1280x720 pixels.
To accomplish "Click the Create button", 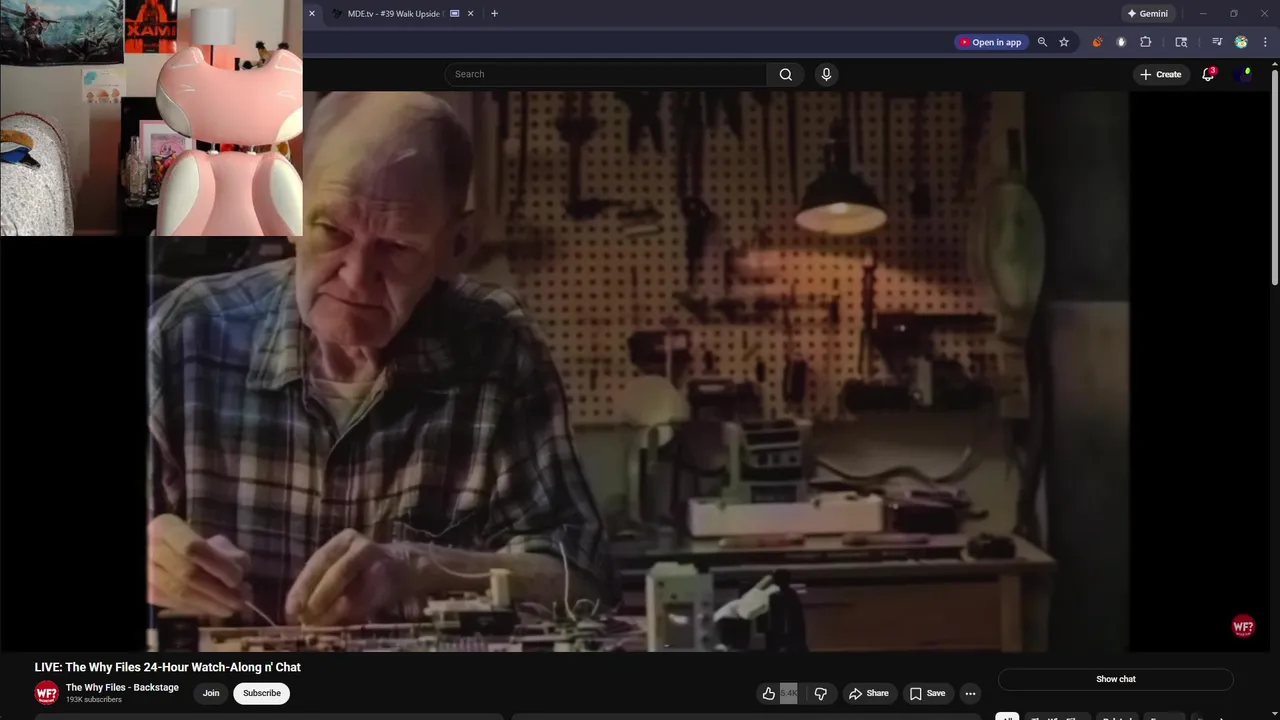I will pyautogui.click(x=1160, y=74).
